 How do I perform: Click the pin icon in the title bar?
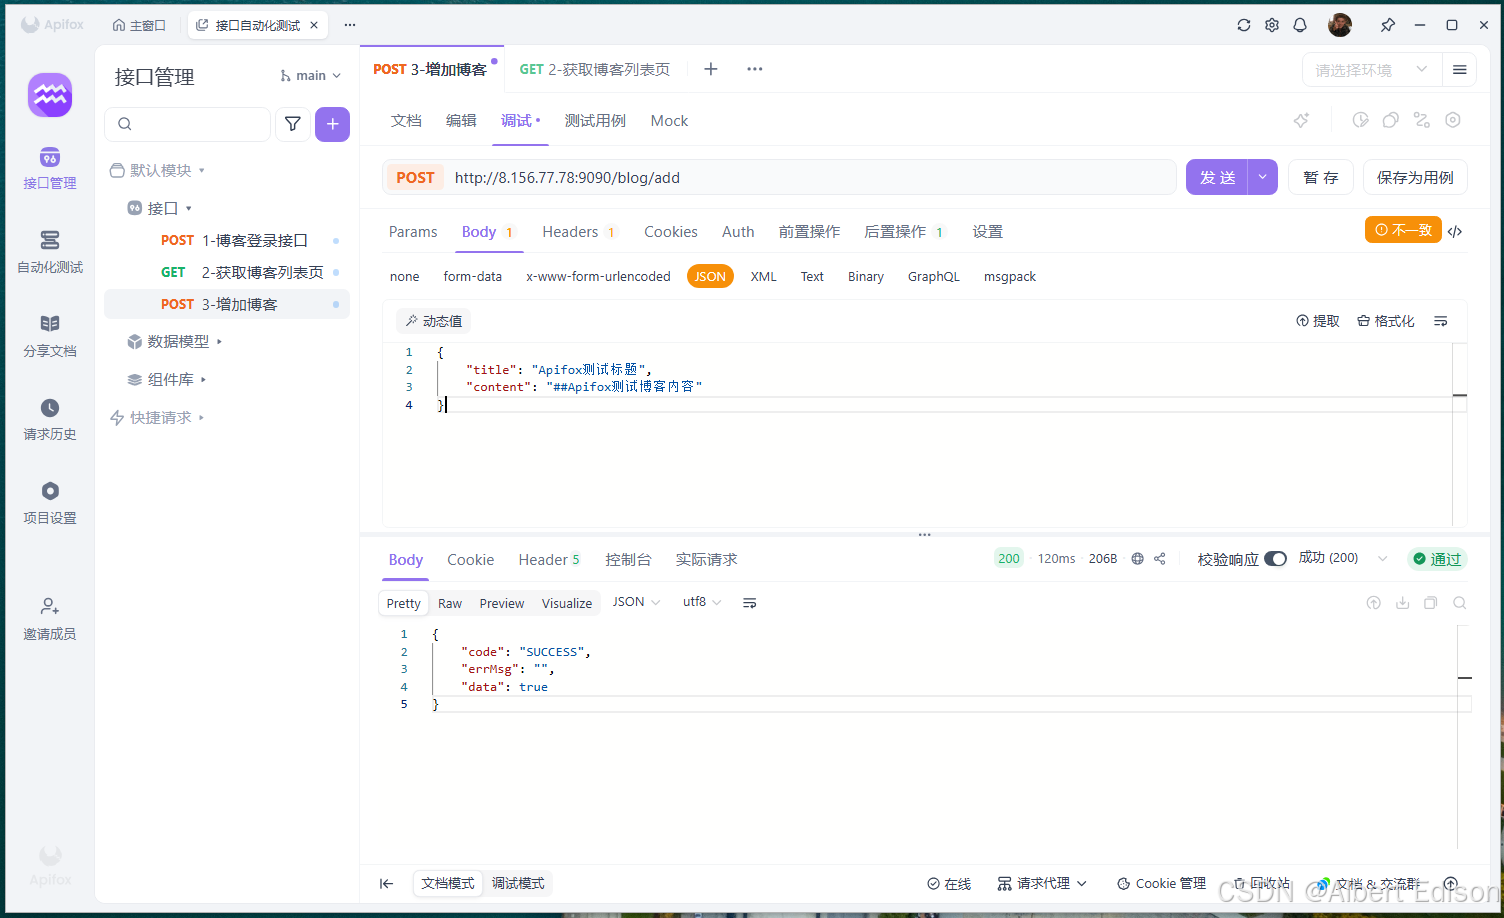tap(1388, 25)
